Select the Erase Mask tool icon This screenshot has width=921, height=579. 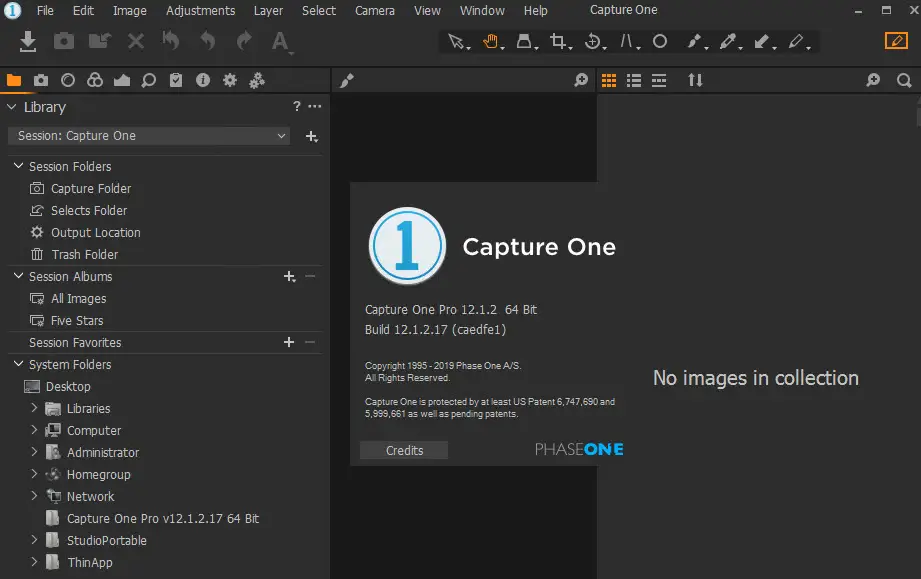click(x=797, y=42)
